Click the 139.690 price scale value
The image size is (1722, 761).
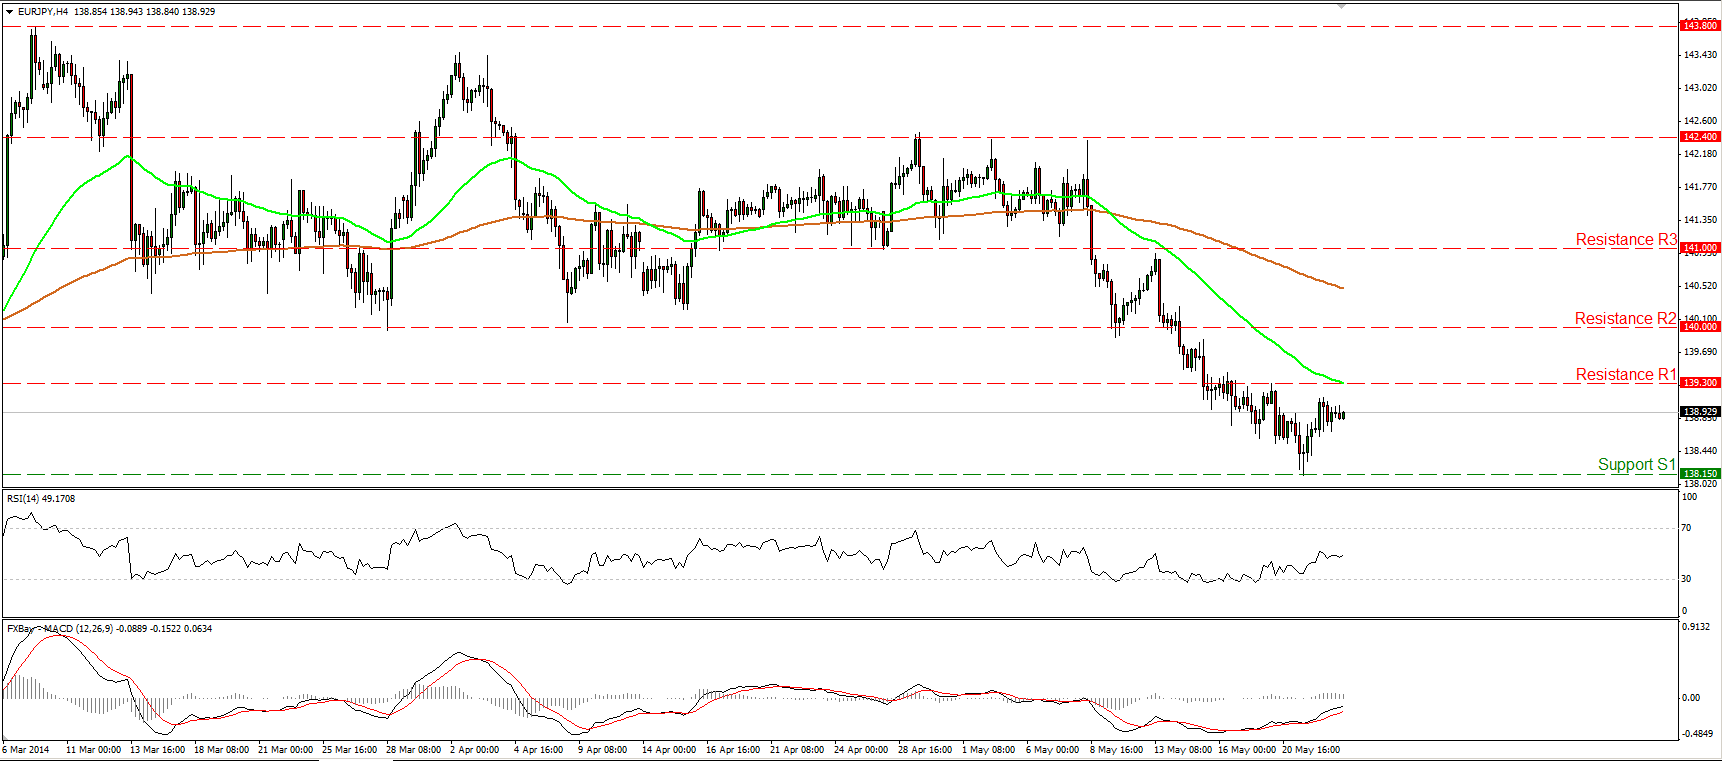click(x=1700, y=352)
